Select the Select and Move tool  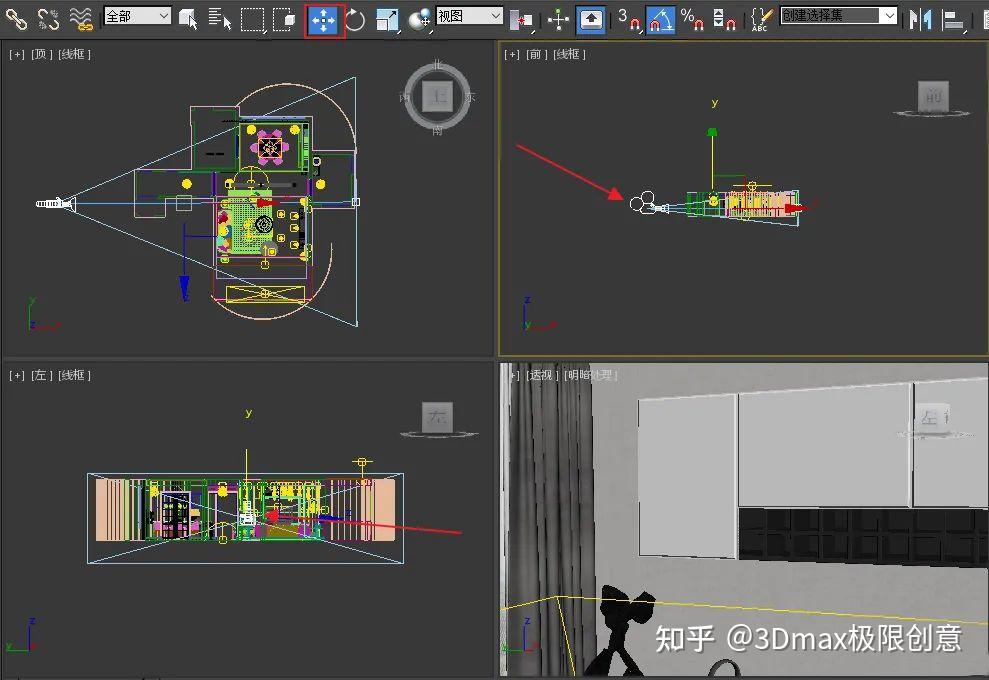[323, 16]
